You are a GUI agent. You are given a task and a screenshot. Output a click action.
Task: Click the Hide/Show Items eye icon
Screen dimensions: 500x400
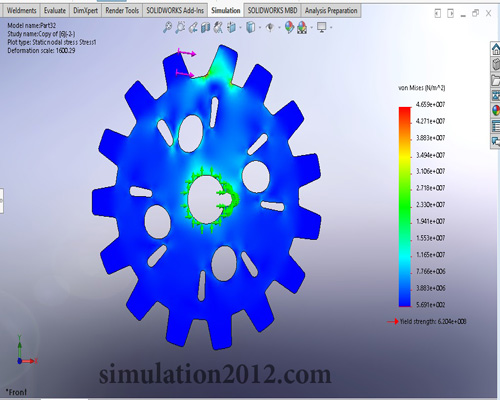(x=270, y=27)
